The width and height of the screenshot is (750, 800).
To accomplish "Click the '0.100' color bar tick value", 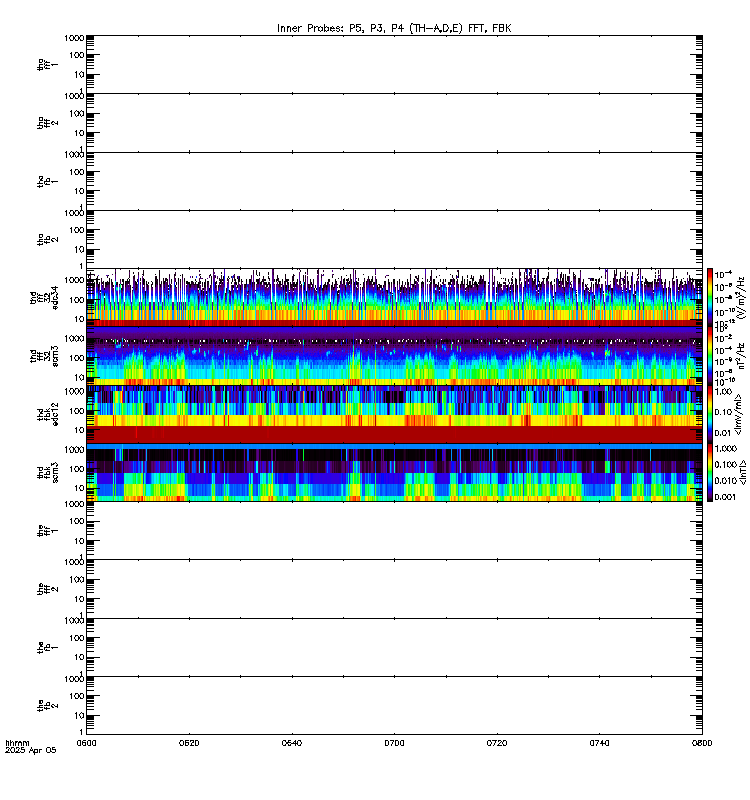I will tap(726, 464).
